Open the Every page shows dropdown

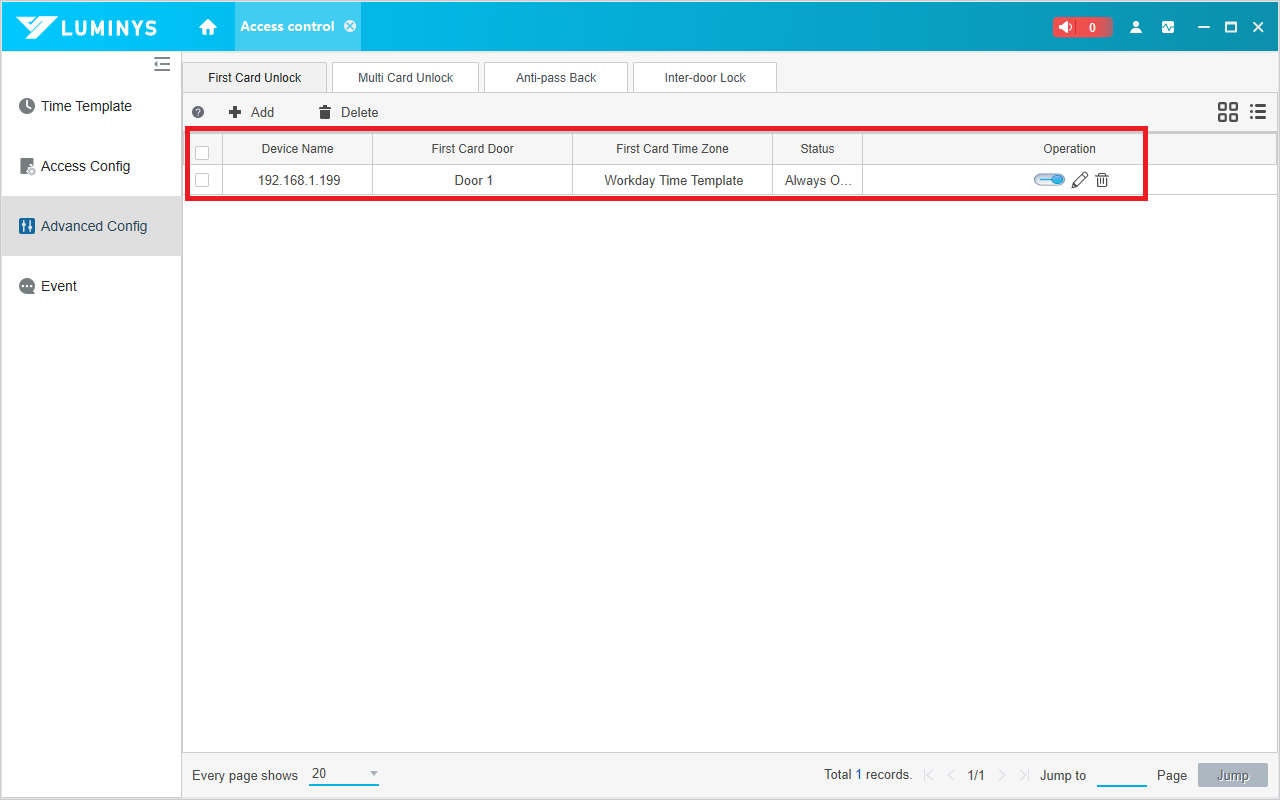click(x=344, y=774)
